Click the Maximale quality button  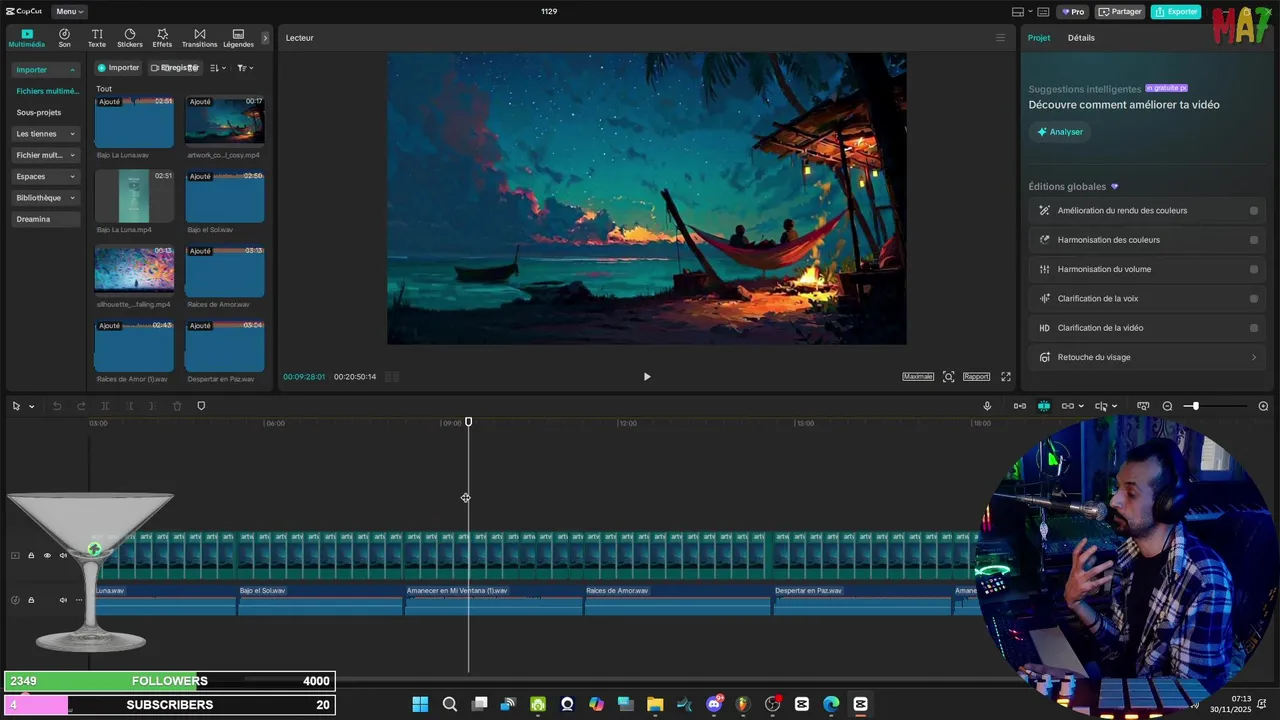918,377
